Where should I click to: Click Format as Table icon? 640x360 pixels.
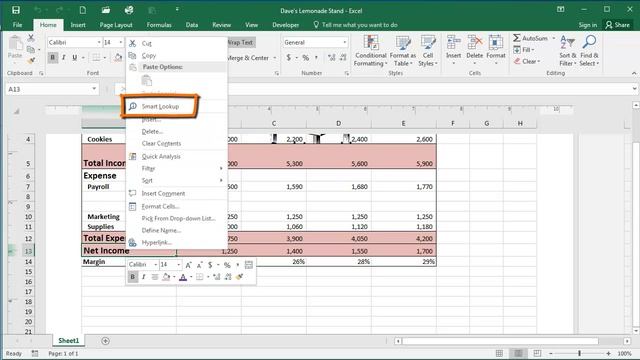point(403,51)
